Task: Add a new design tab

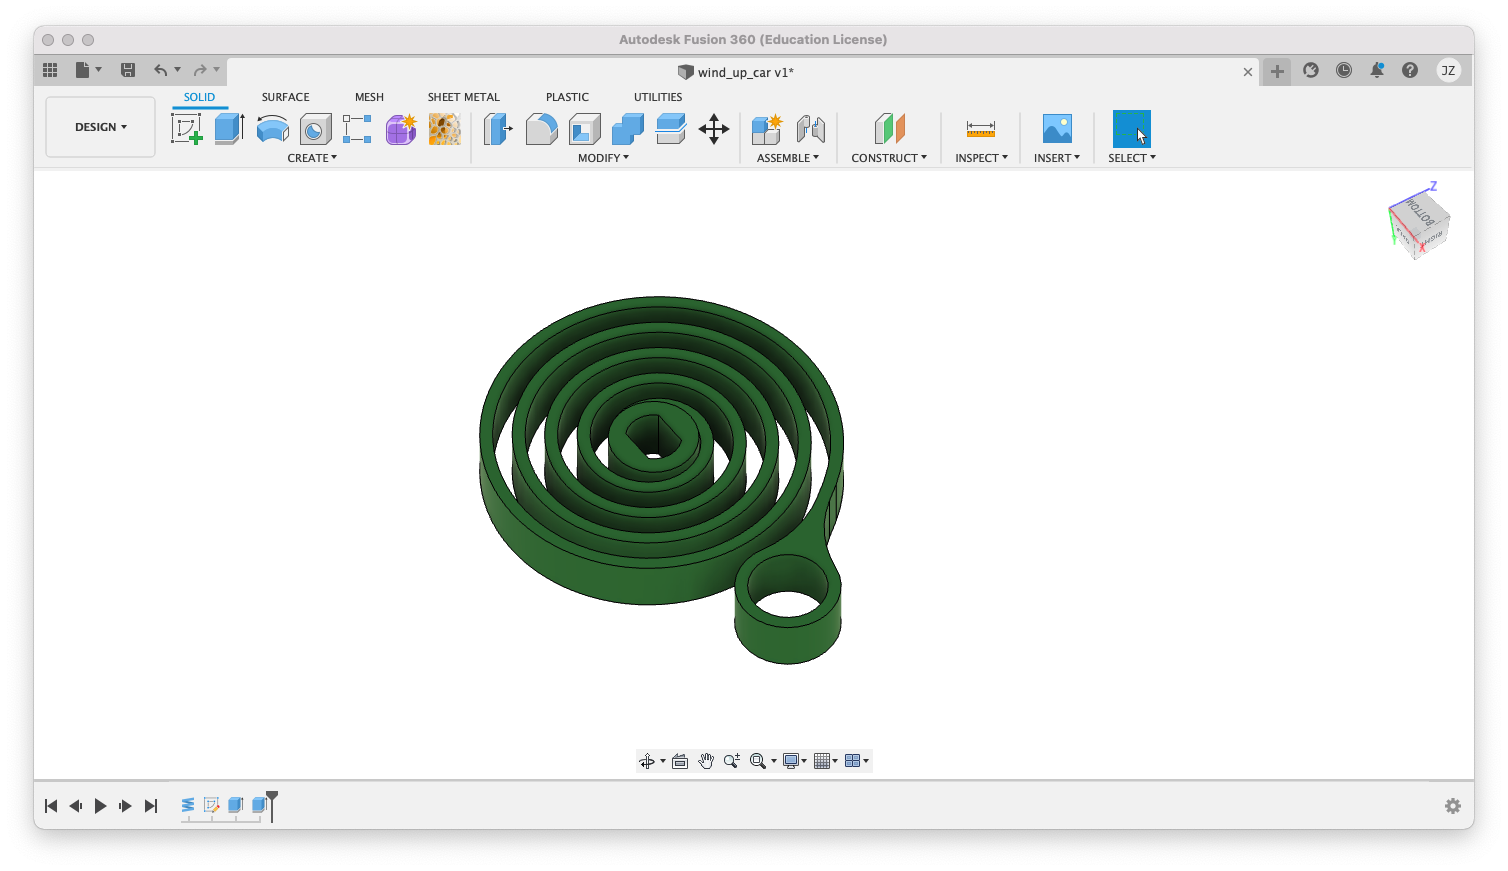Action: click(x=1277, y=71)
